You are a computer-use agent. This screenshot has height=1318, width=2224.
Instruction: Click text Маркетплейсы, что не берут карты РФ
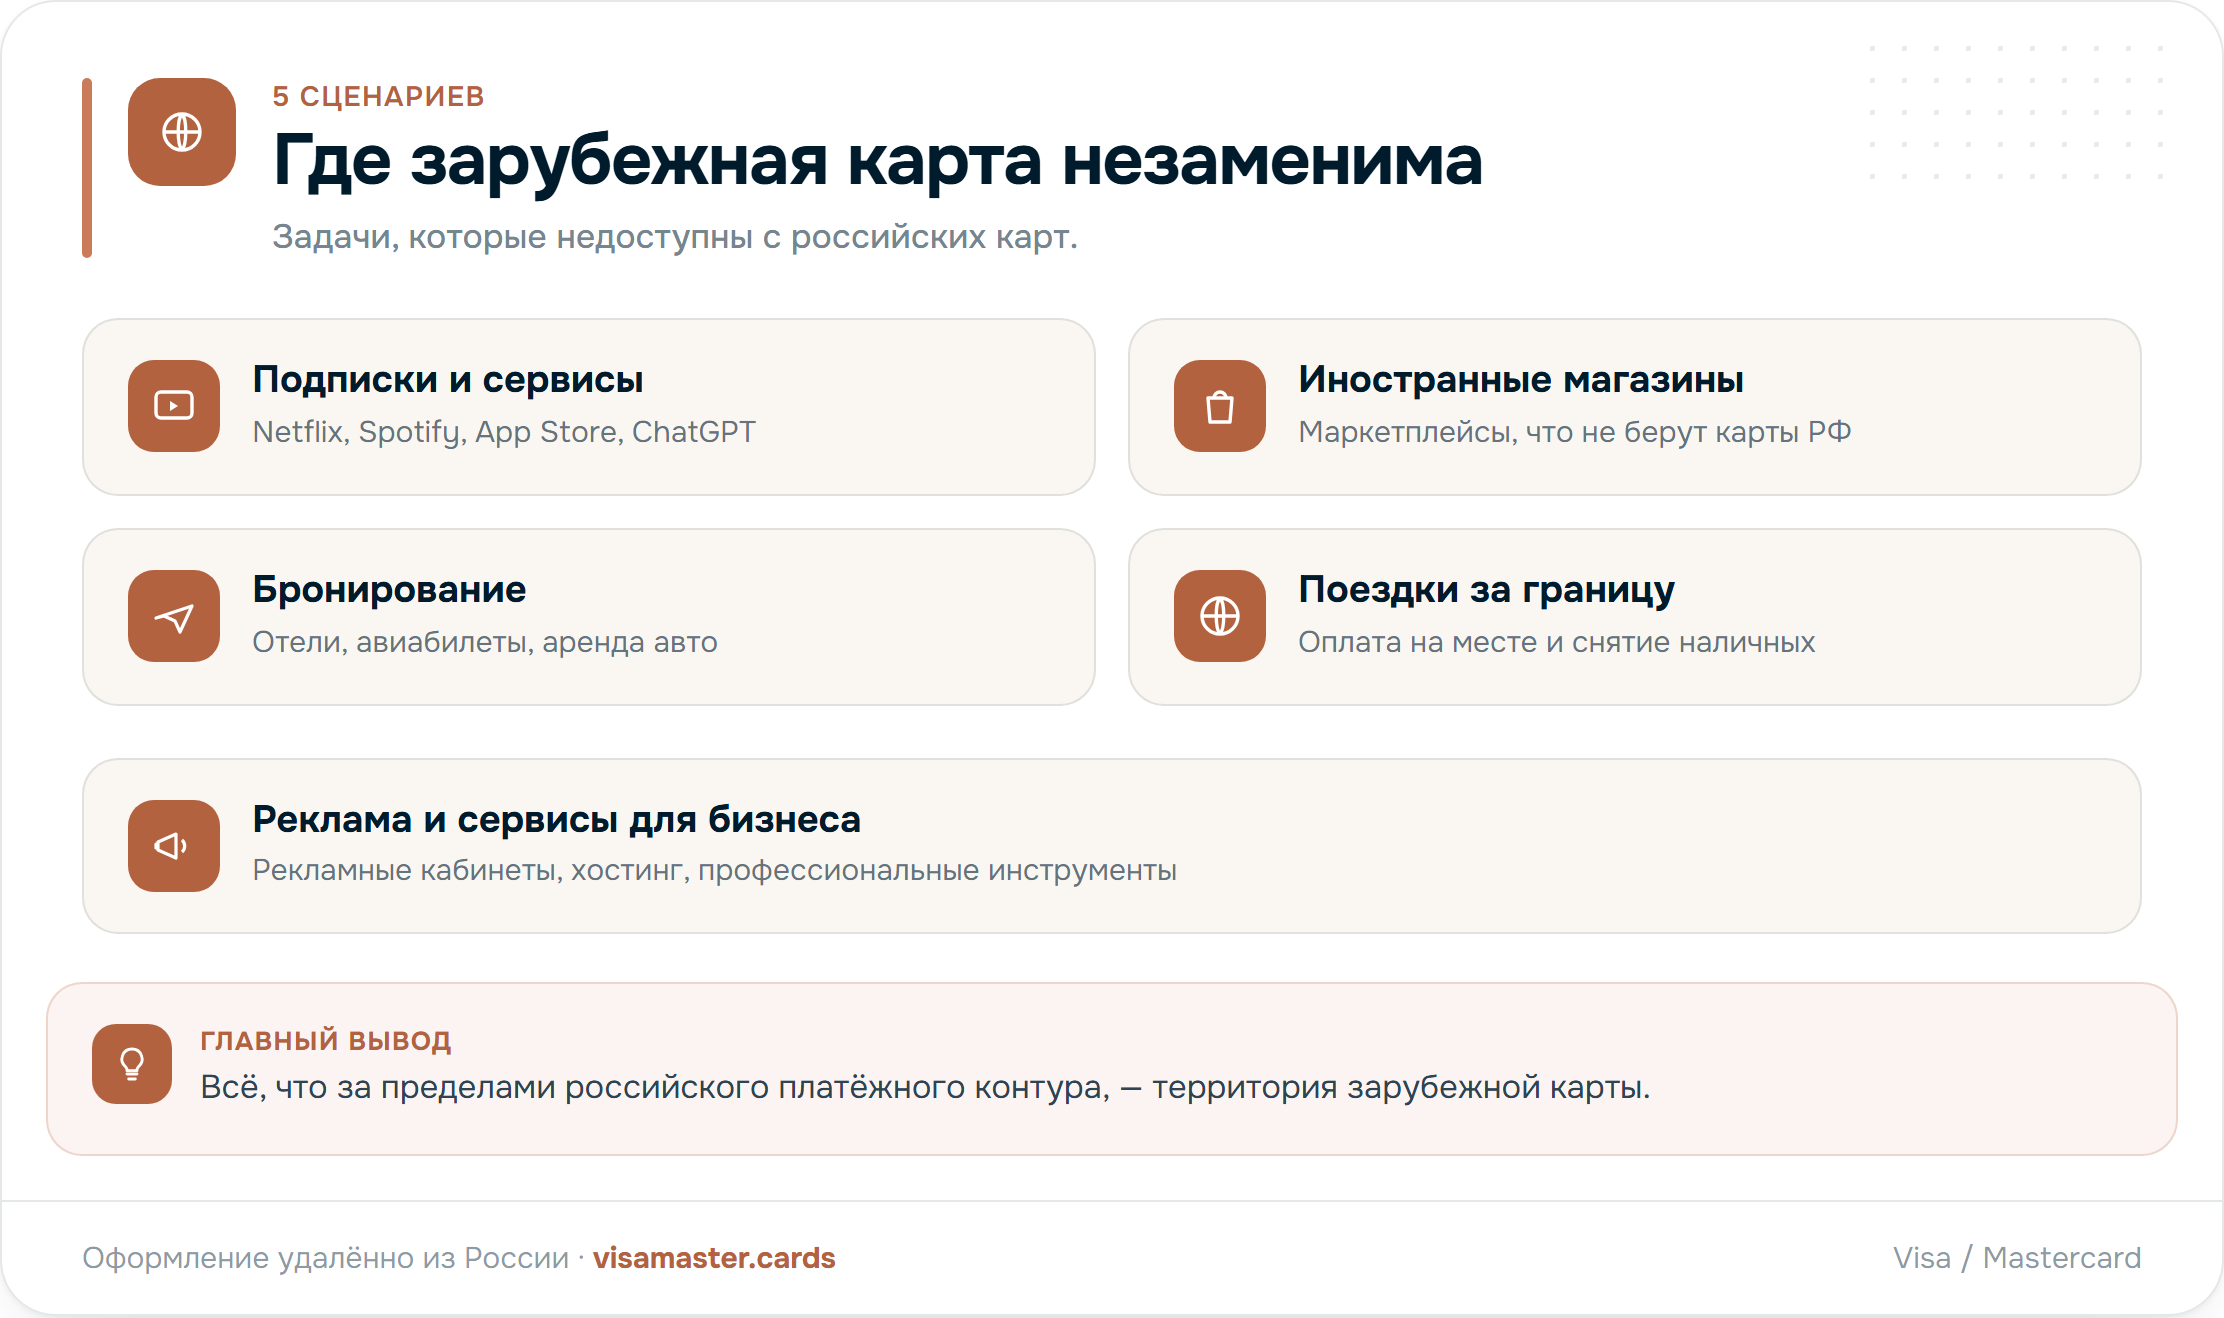click(x=1575, y=432)
